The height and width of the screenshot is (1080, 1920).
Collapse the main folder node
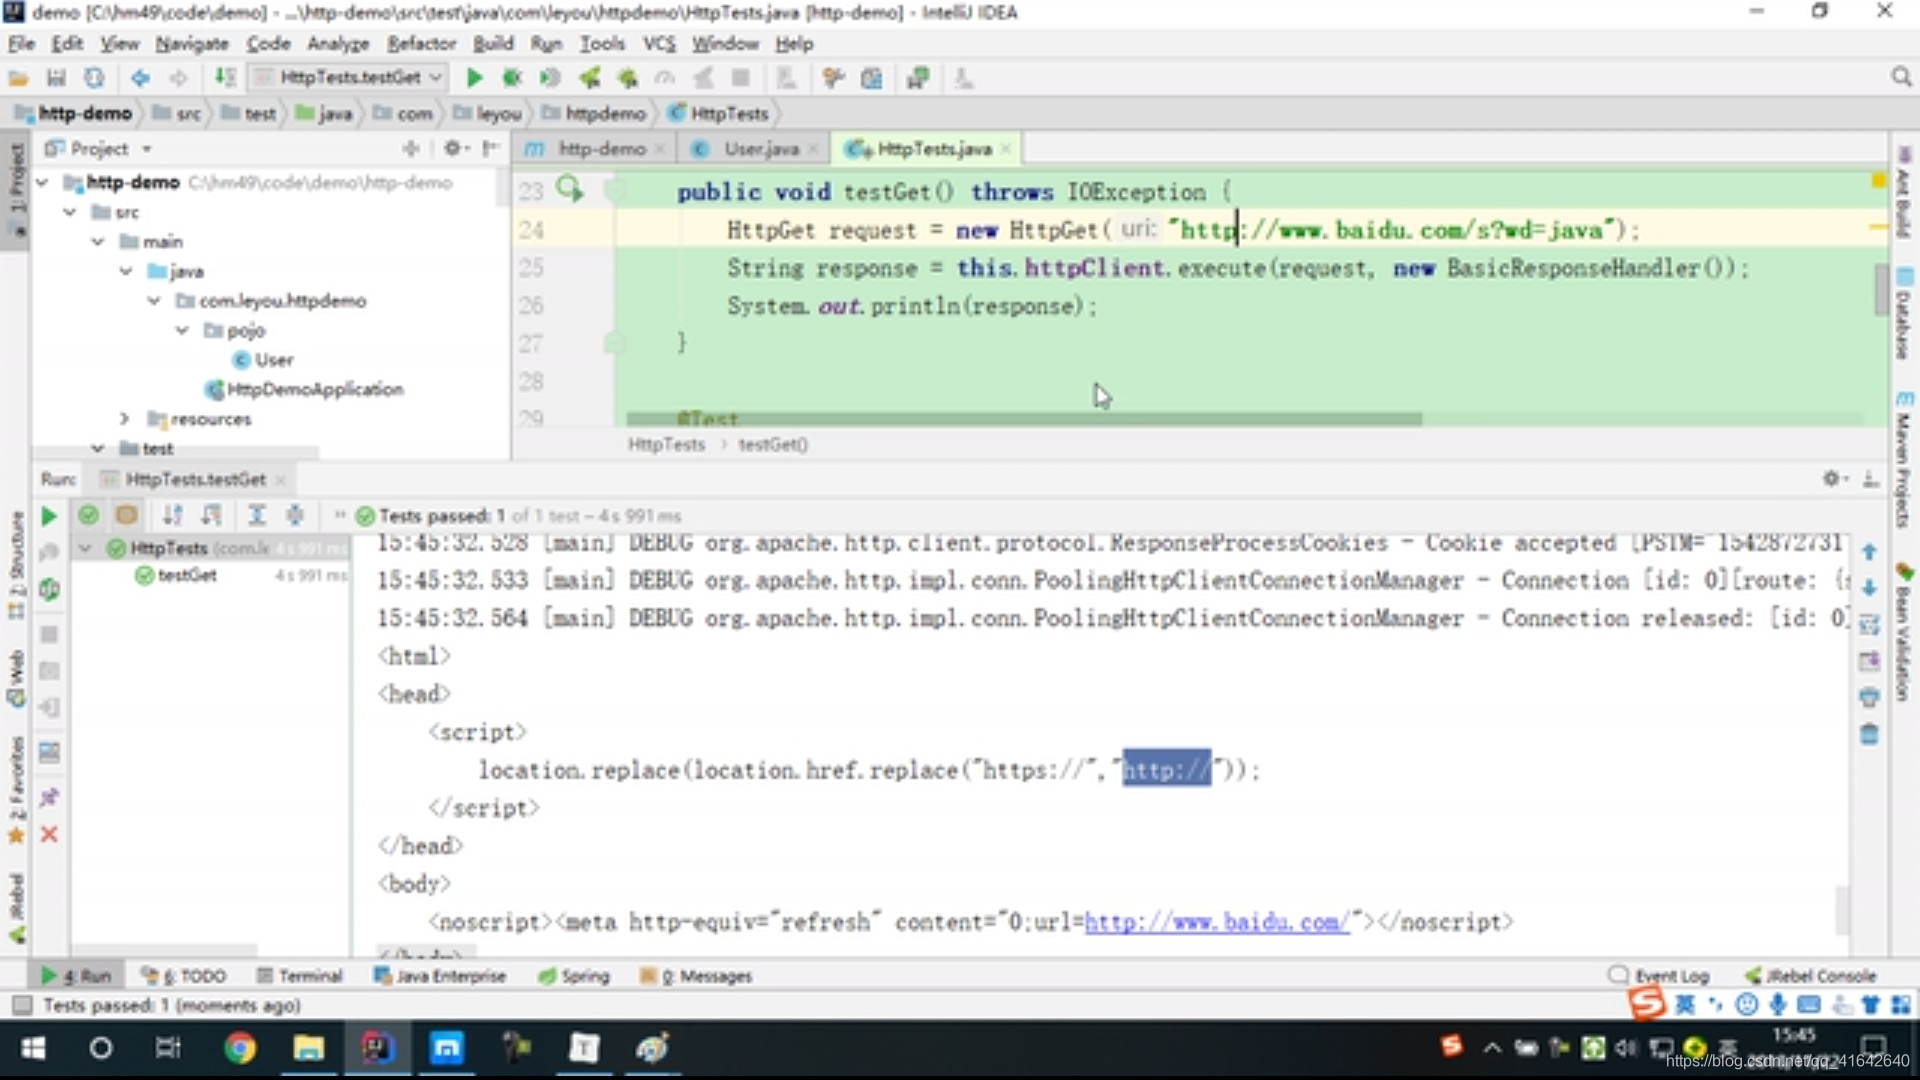[x=97, y=241]
